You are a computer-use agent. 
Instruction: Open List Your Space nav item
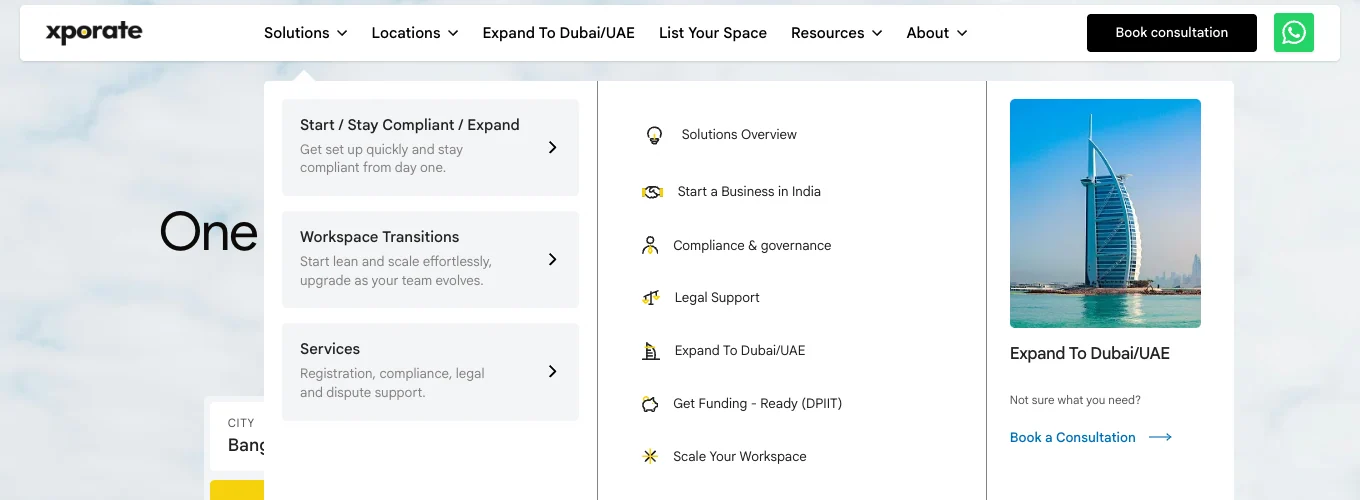(713, 33)
